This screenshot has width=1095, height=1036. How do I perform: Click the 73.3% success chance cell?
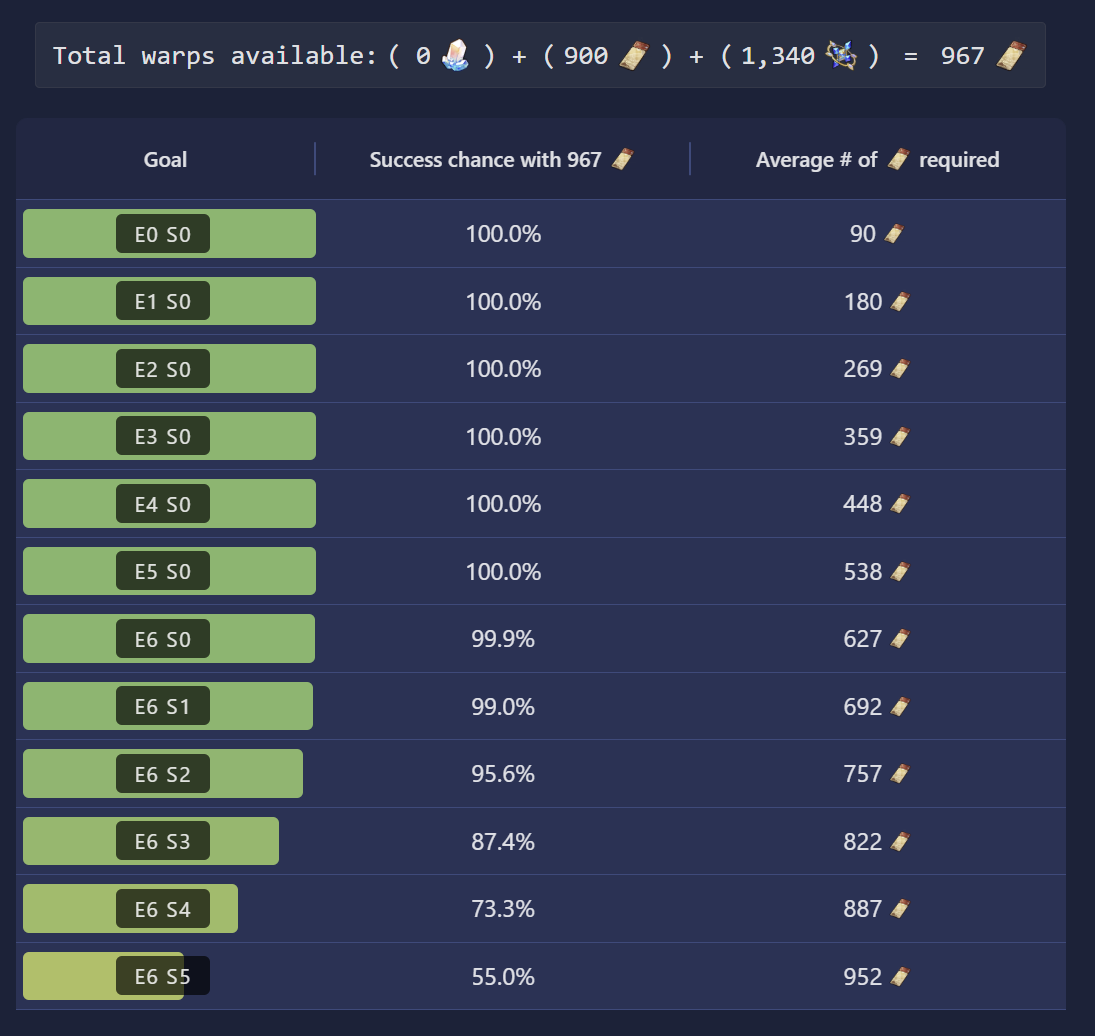coord(503,908)
